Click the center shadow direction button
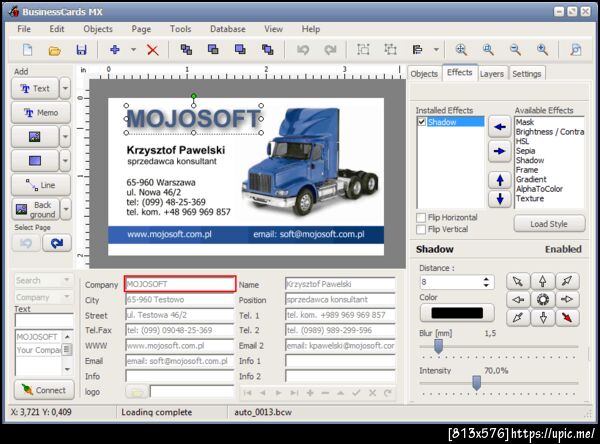 coord(543,299)
